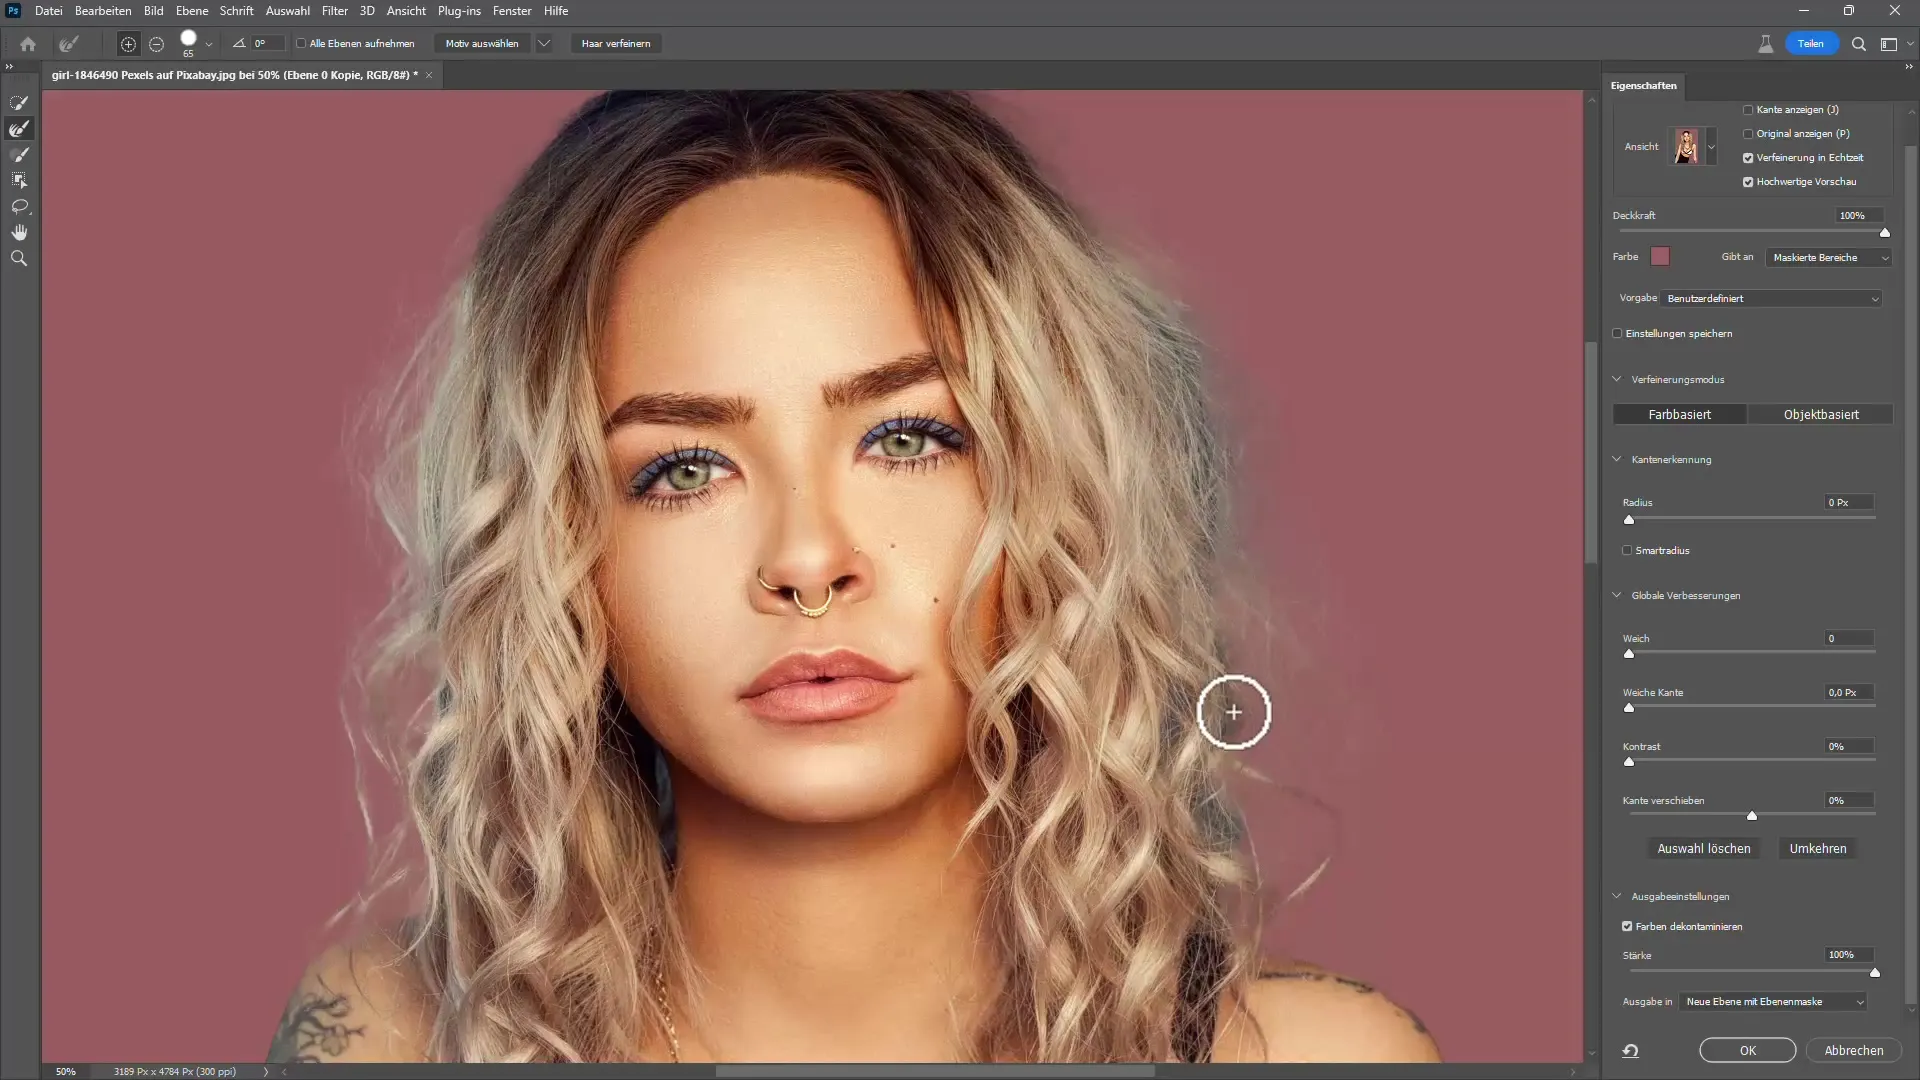Select the Refine Edge Brush tool
This screenshot has width=1920, height=1080.
[x=19, y=129]
